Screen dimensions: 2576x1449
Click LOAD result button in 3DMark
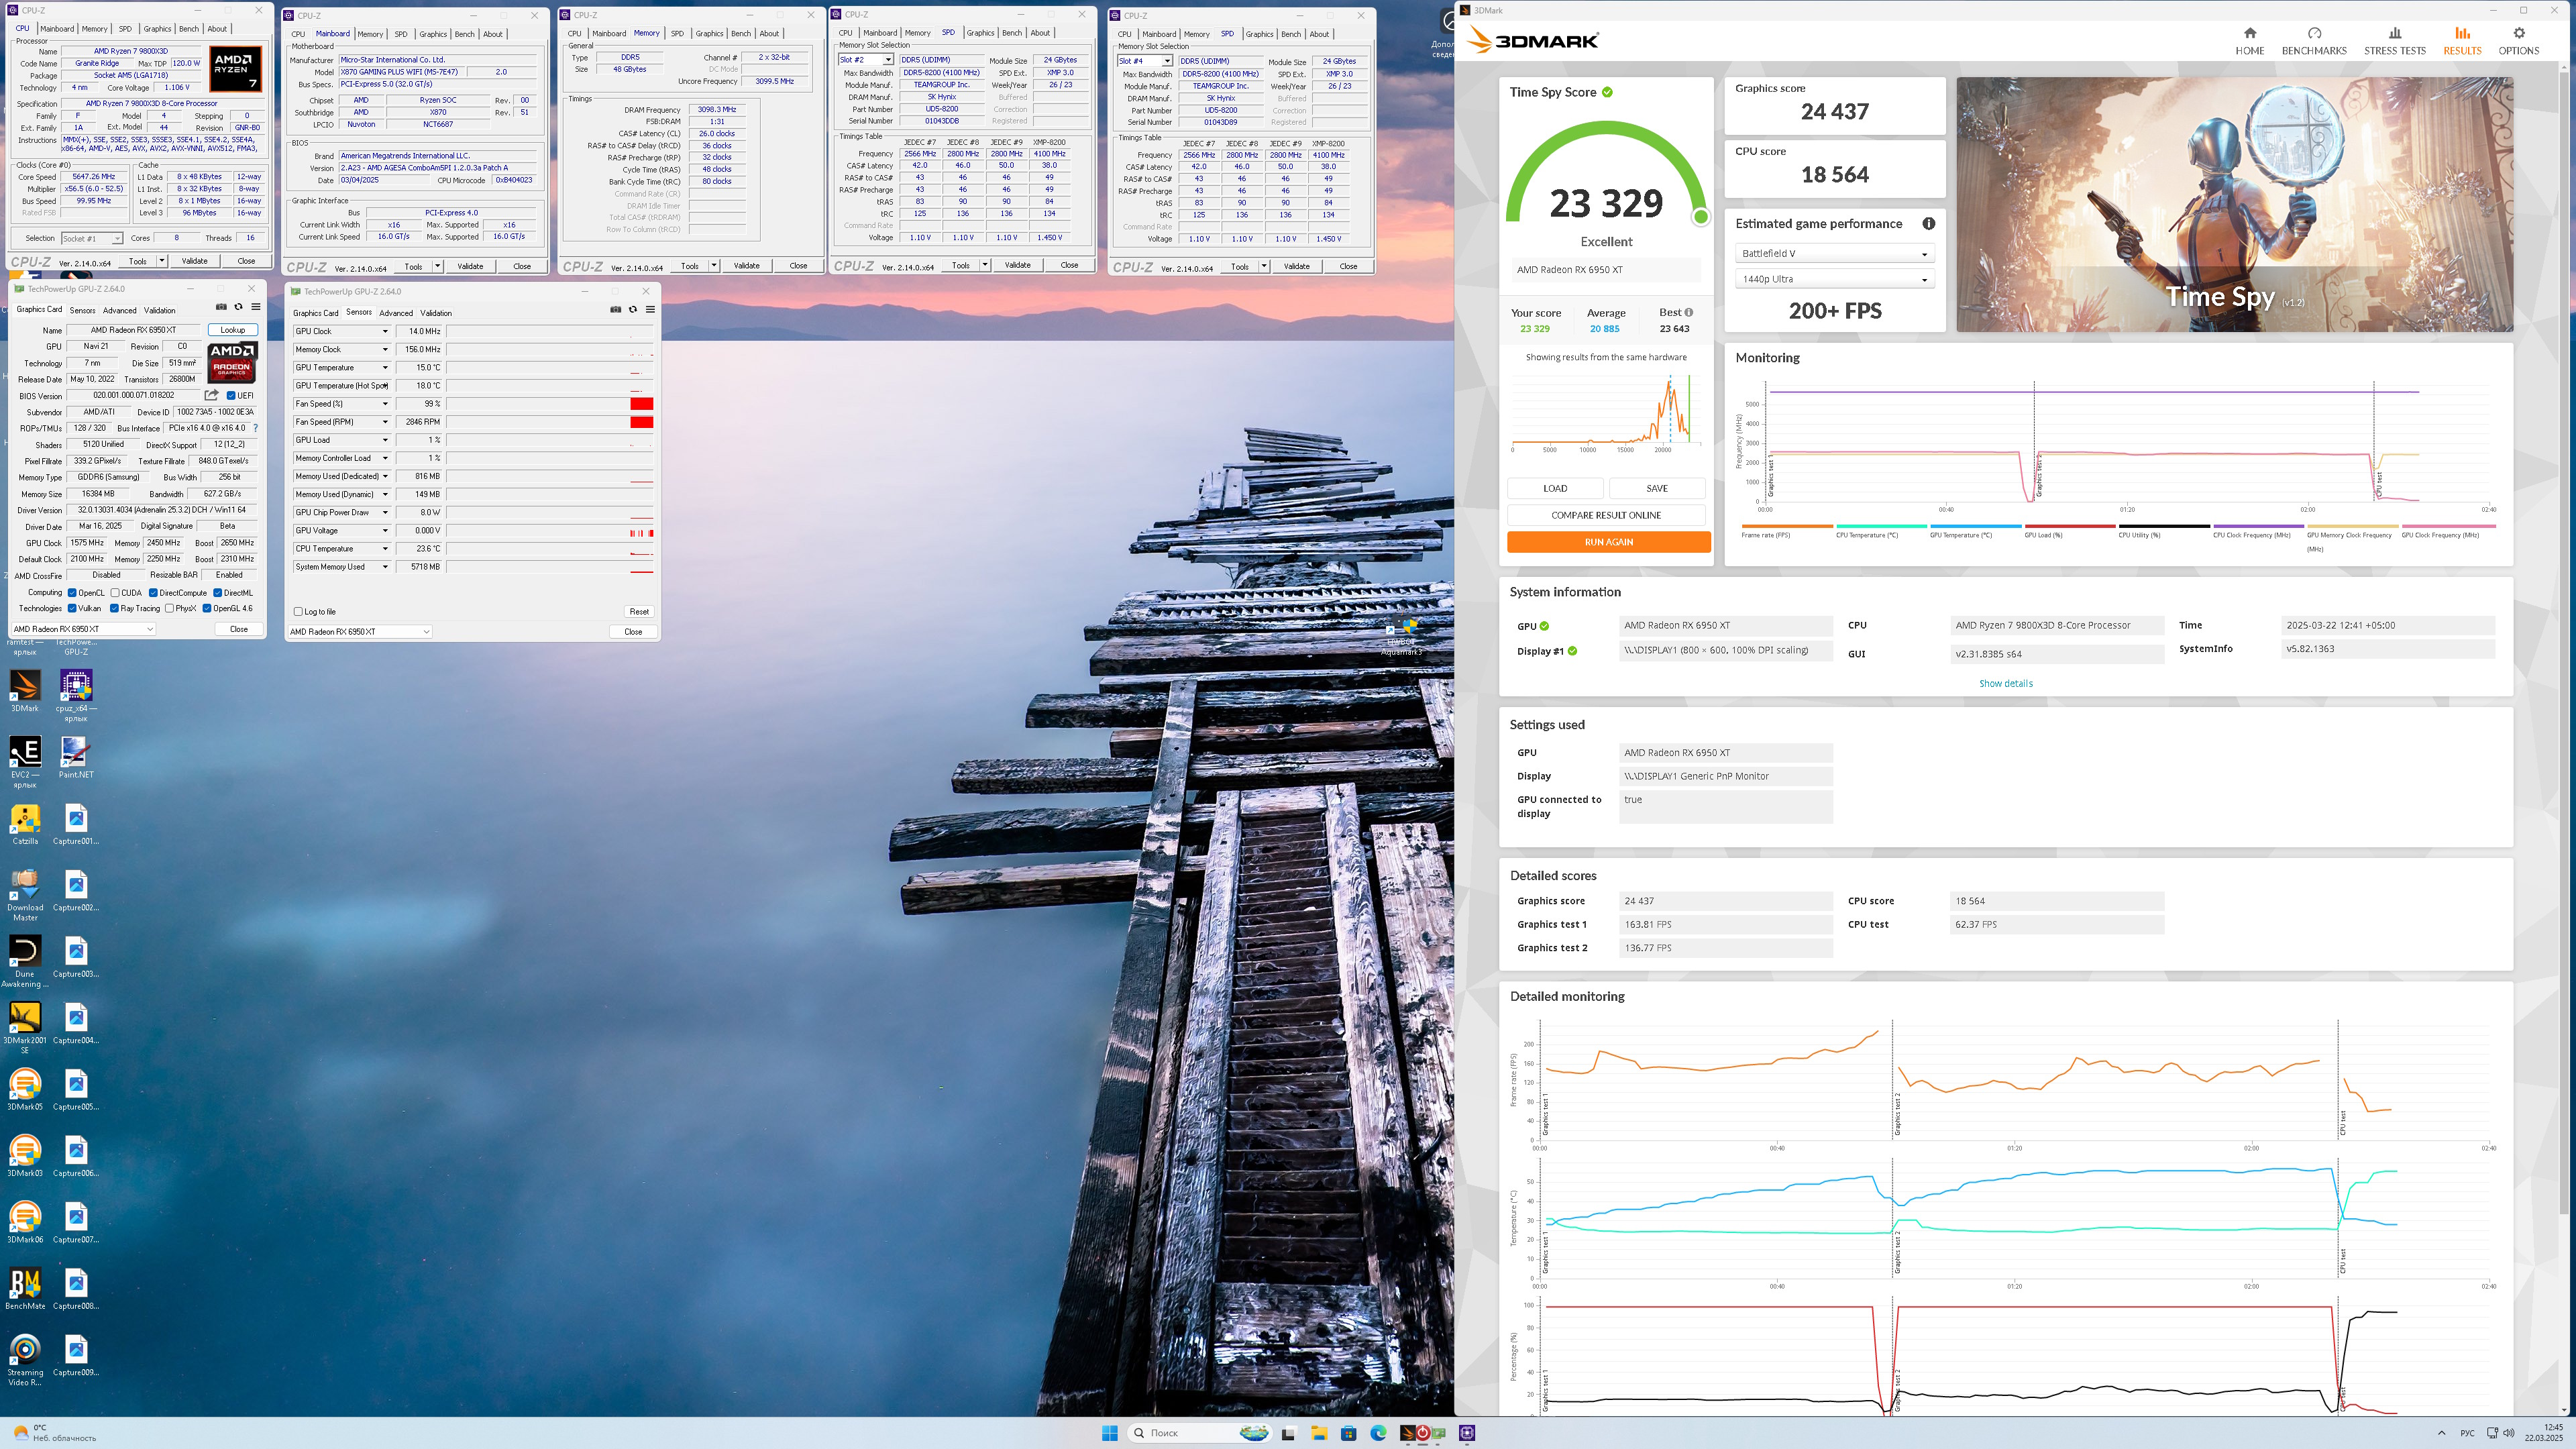[1555, 488]
